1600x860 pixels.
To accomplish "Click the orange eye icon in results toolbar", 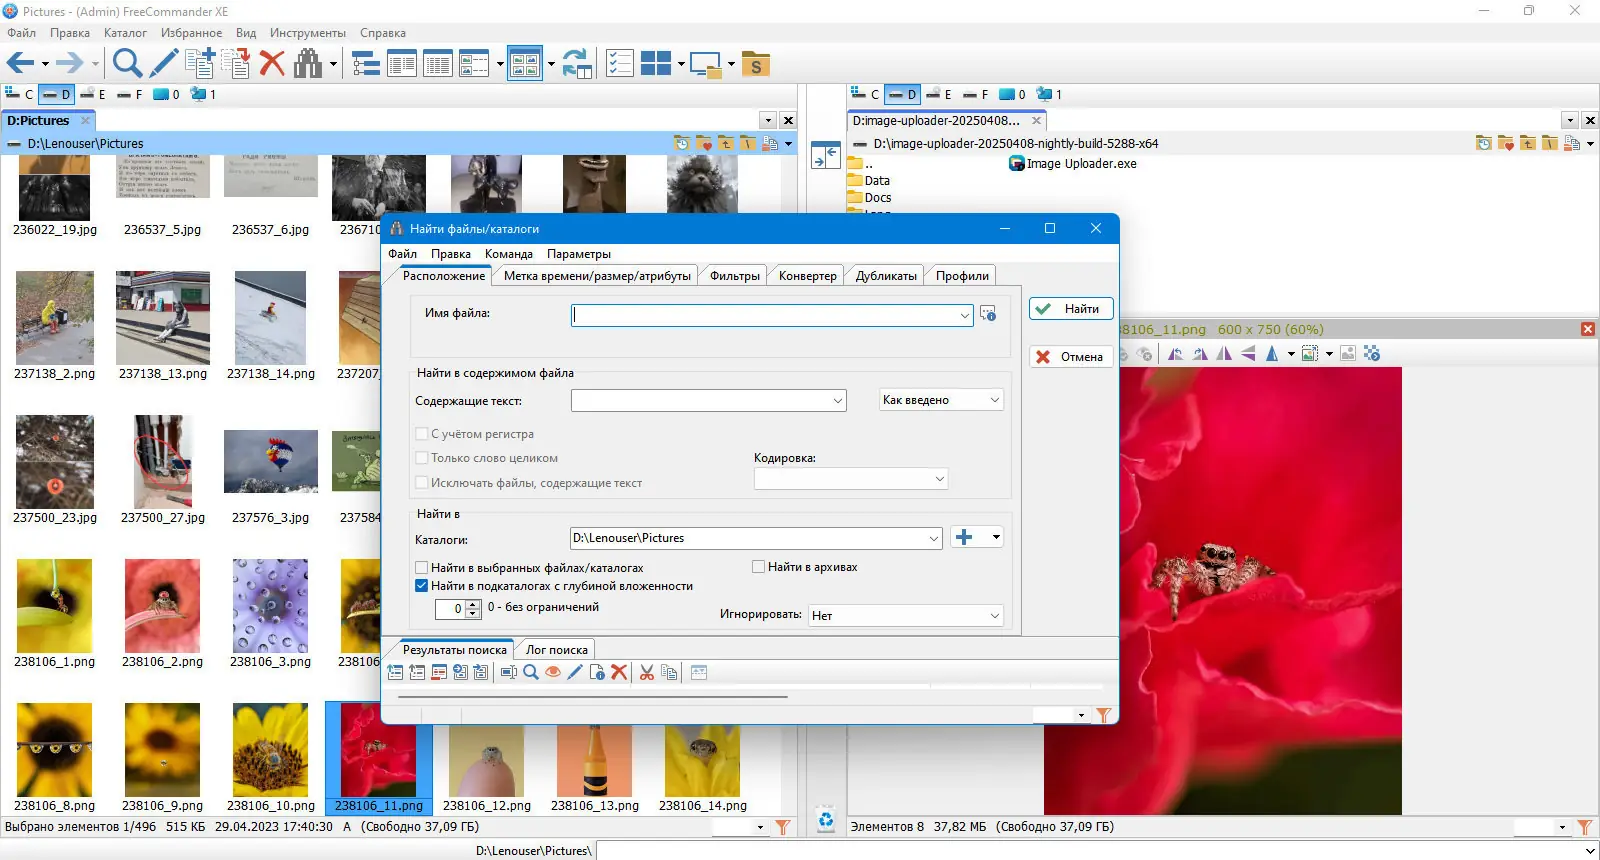I will [x=553, y=673].
